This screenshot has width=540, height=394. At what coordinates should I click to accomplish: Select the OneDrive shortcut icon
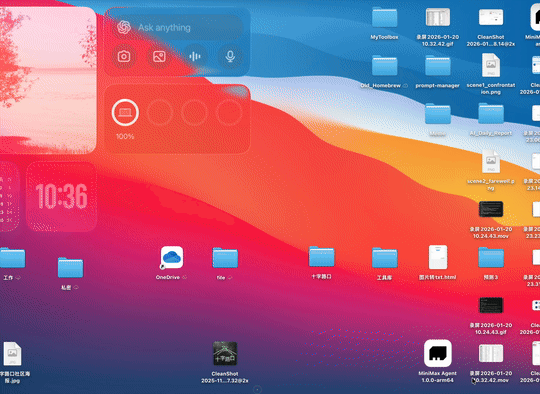tap(172, 257)
